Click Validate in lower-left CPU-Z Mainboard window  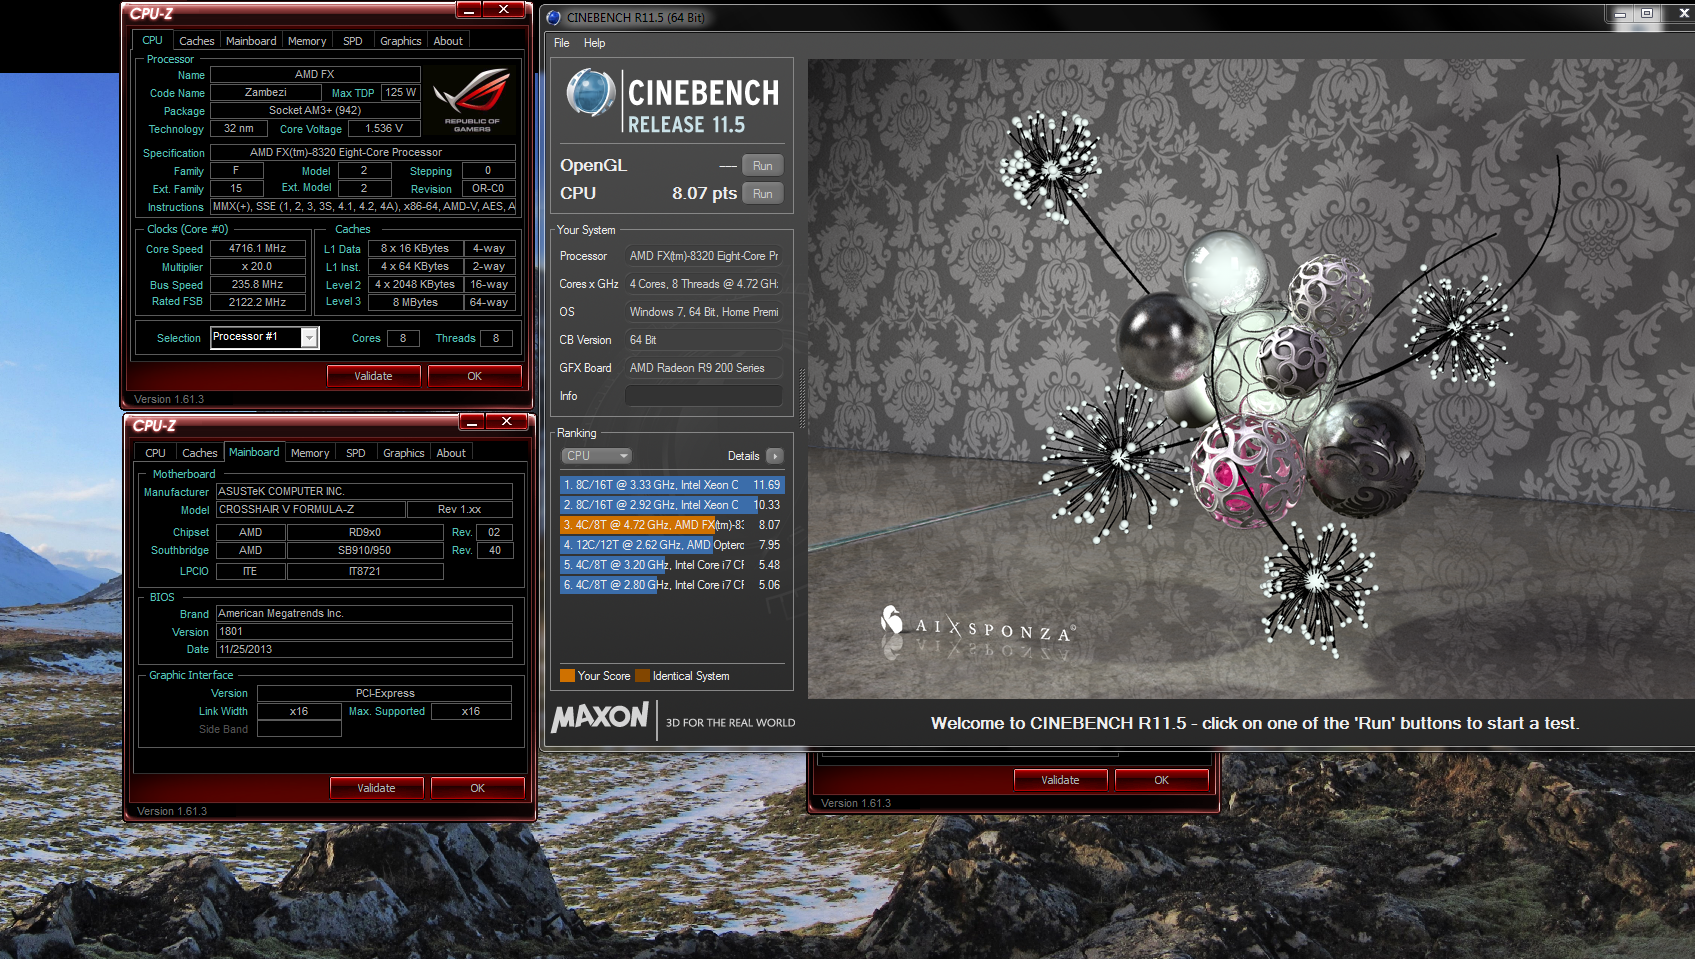click(376, 788)
